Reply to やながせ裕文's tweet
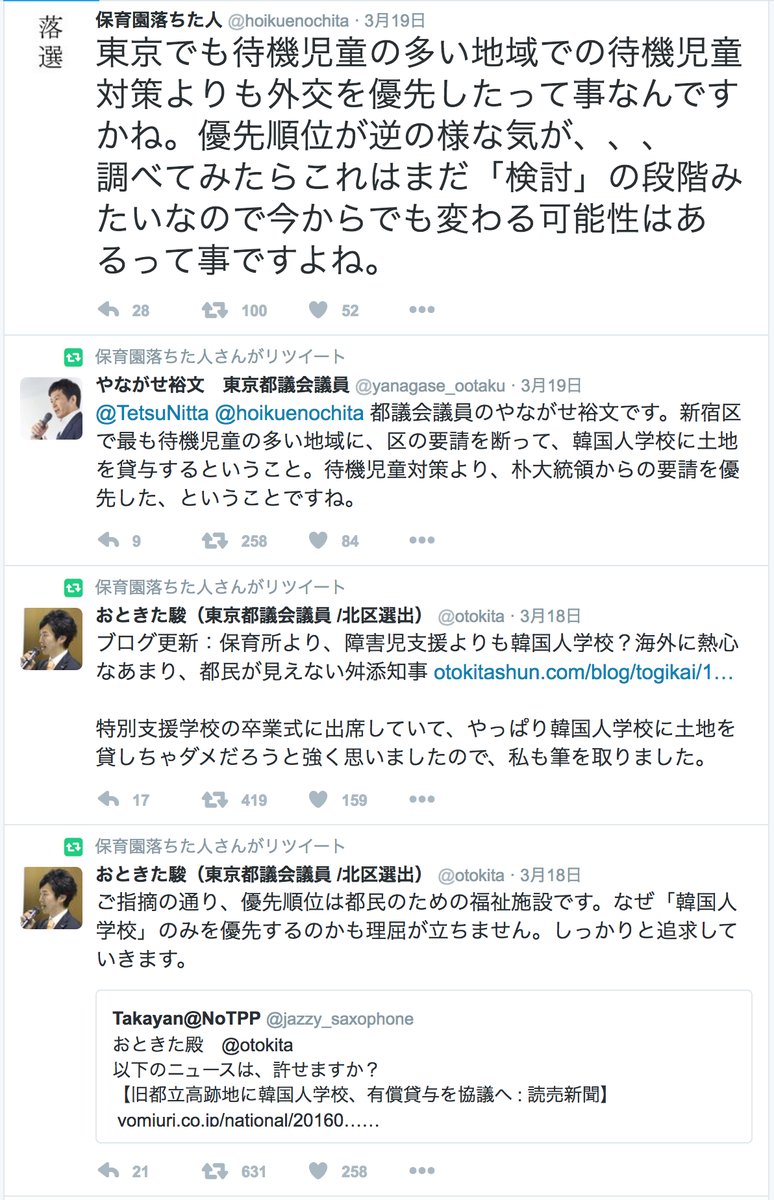Screen dimensions: 774x1200 click(x=109, y=540)
